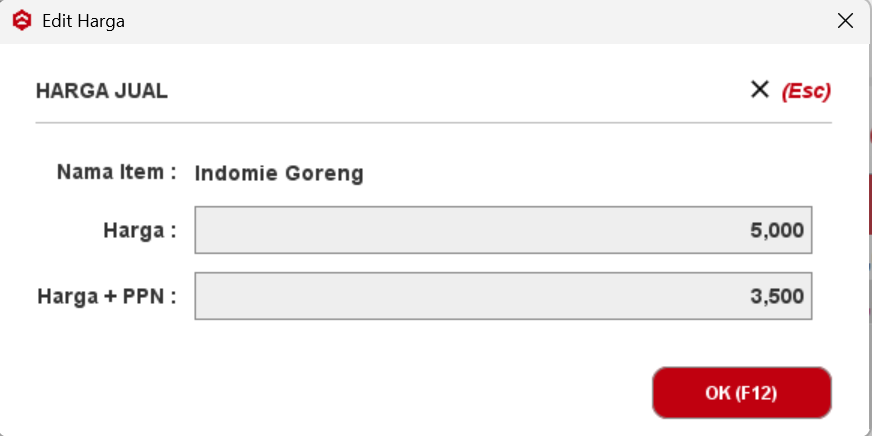Click the red (Esc) label
Viewport: 872px width, 436px height.
click(806, 91)
